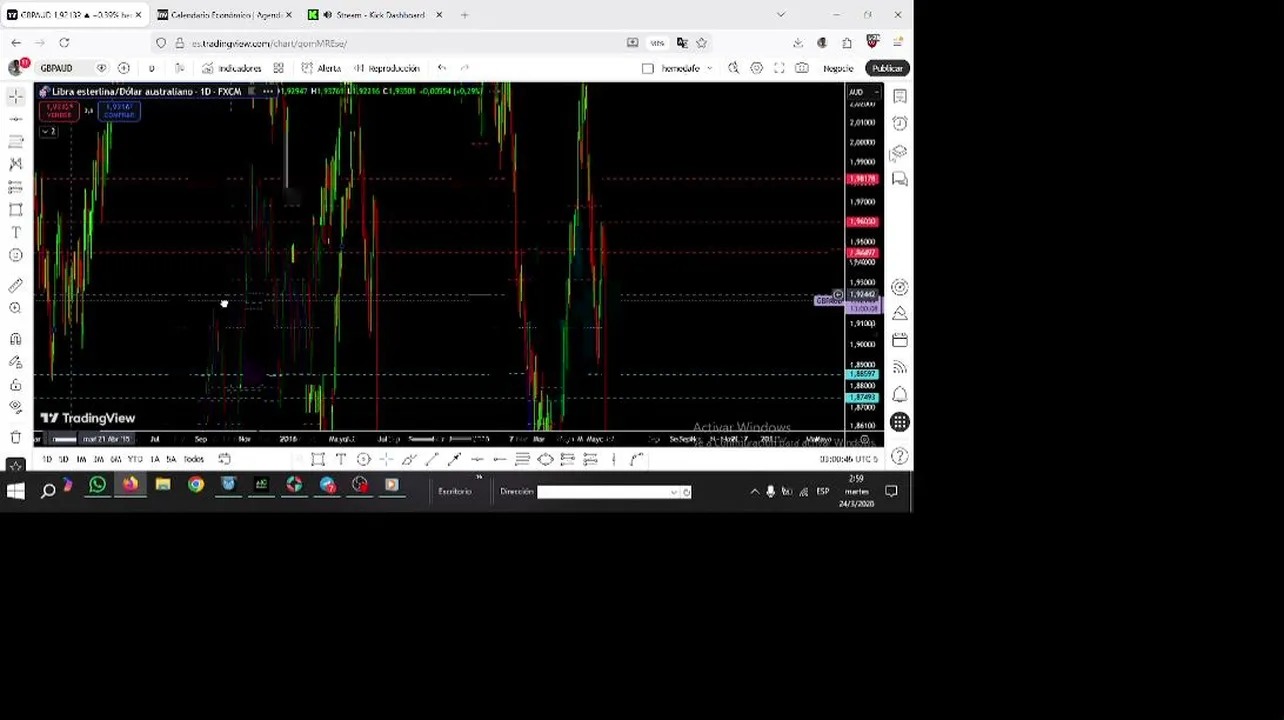1284x720 pixels.
Task: Open the candle chart type selector
Action: pyautogui.click(x=179, y=68)
